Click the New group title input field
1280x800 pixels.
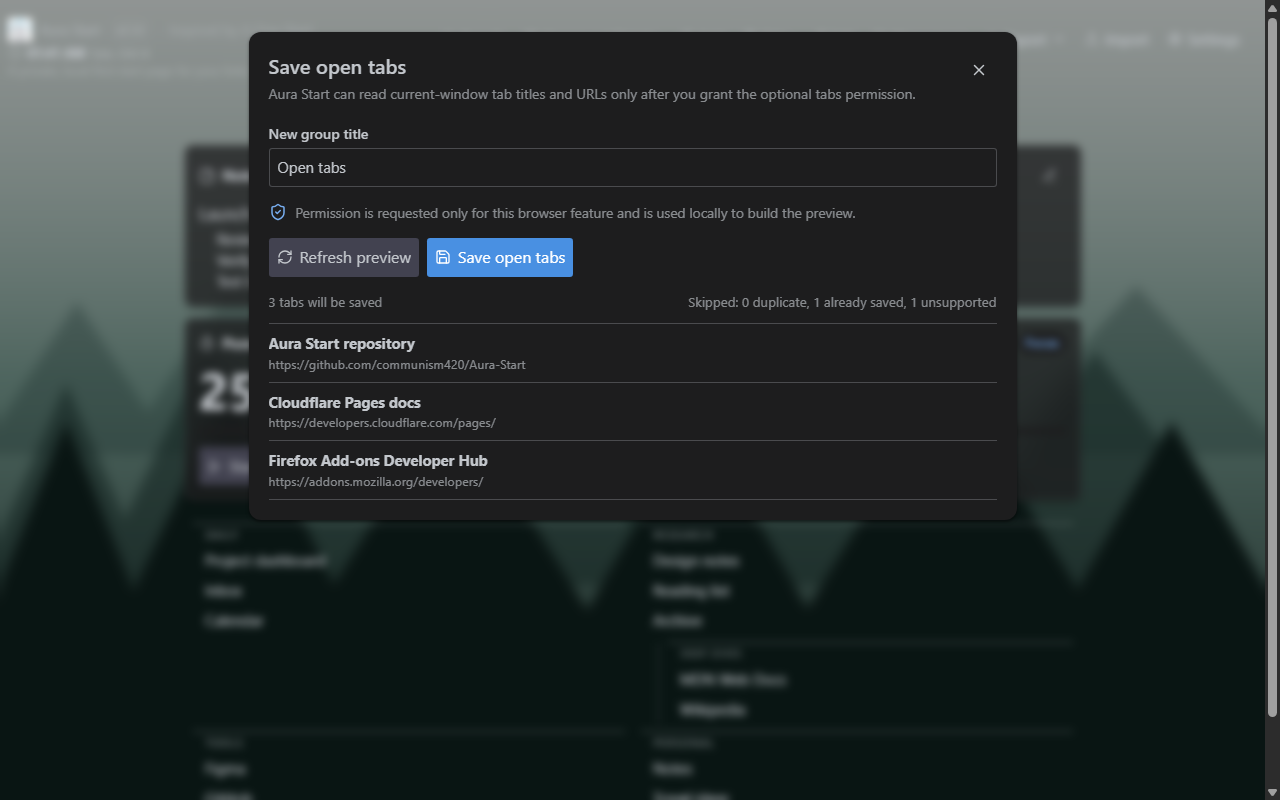click(632, 168)
